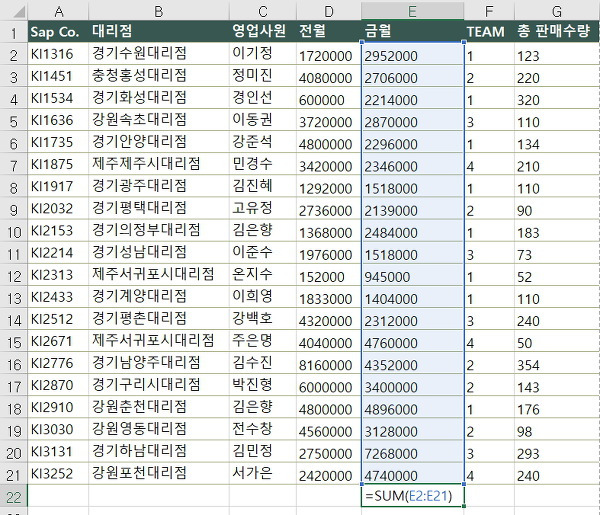Select column B header
The width and height of the screenshot is (600, 515).
point(159,11)
